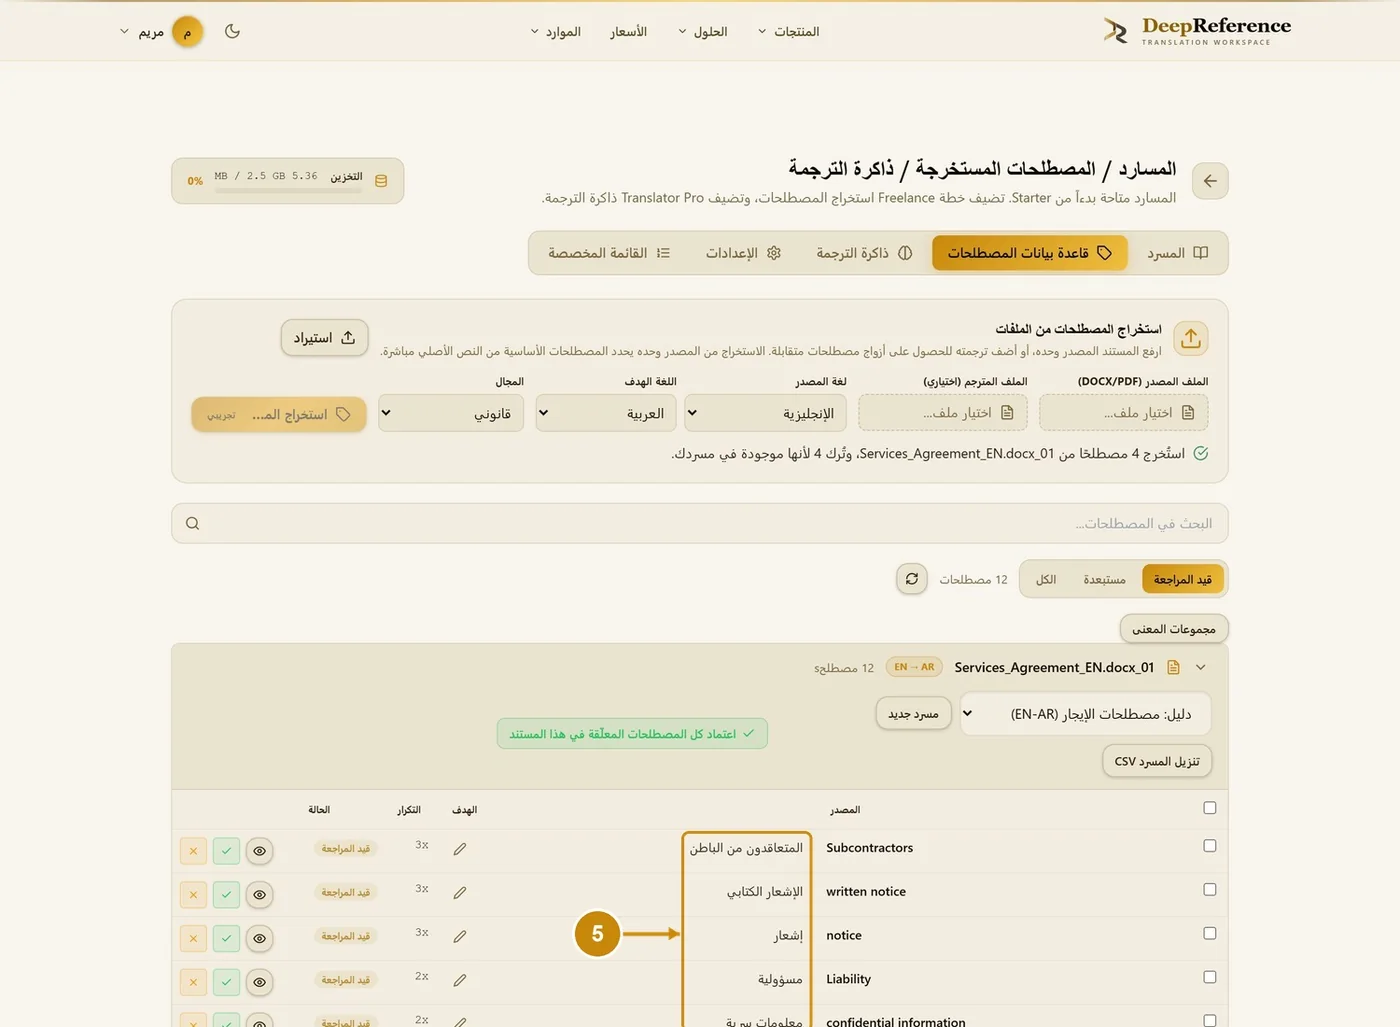View context for written notice eye icon
The image size is (1400, 1027).
click(260, 894)
